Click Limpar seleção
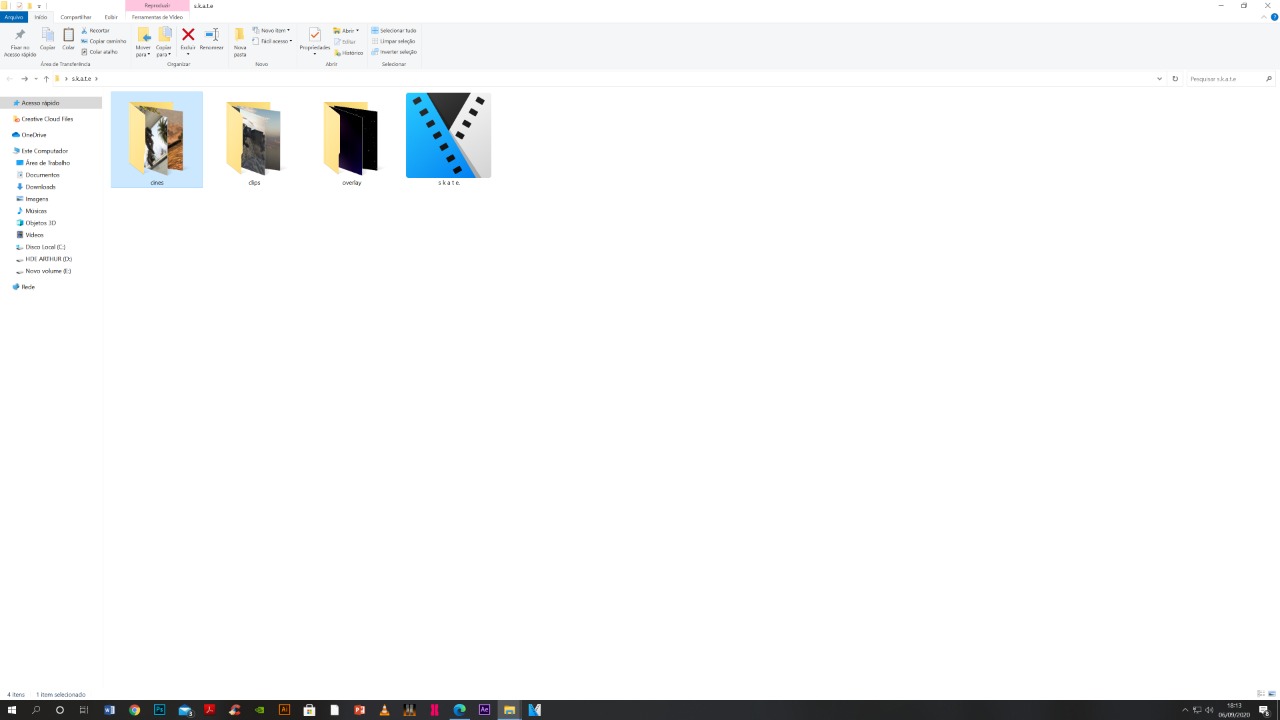The height and width of the screenshot is (720, 1280). (394, 41)
